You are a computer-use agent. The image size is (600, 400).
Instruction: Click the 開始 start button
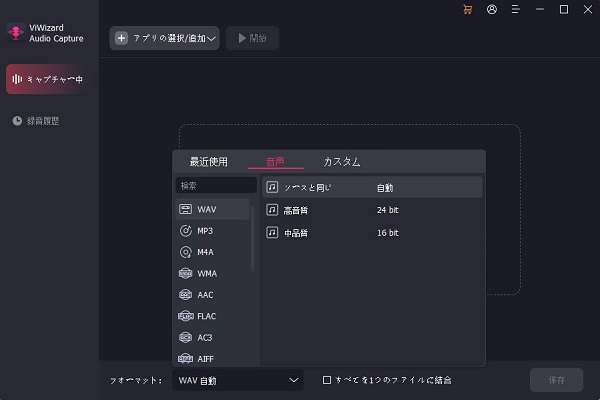click(x=252, y=38)
